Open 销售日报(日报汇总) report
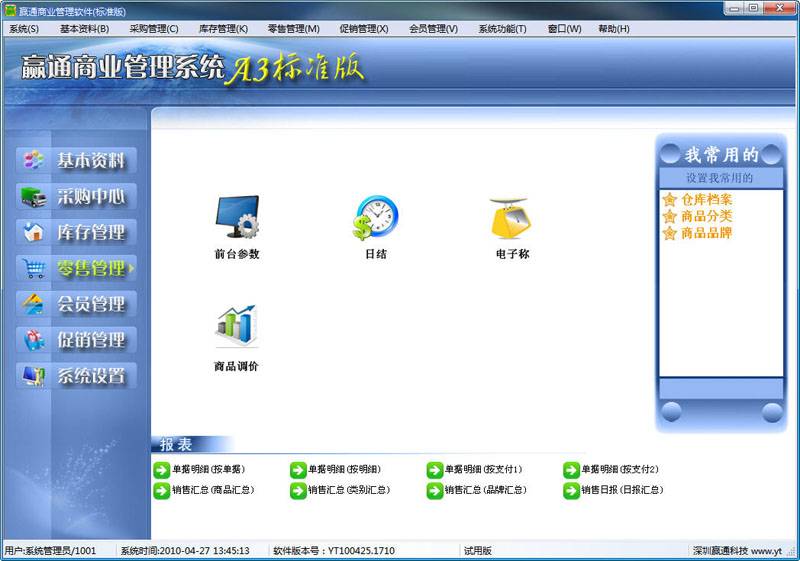Viewport: 800px width, 561px height. click(621, 490)
